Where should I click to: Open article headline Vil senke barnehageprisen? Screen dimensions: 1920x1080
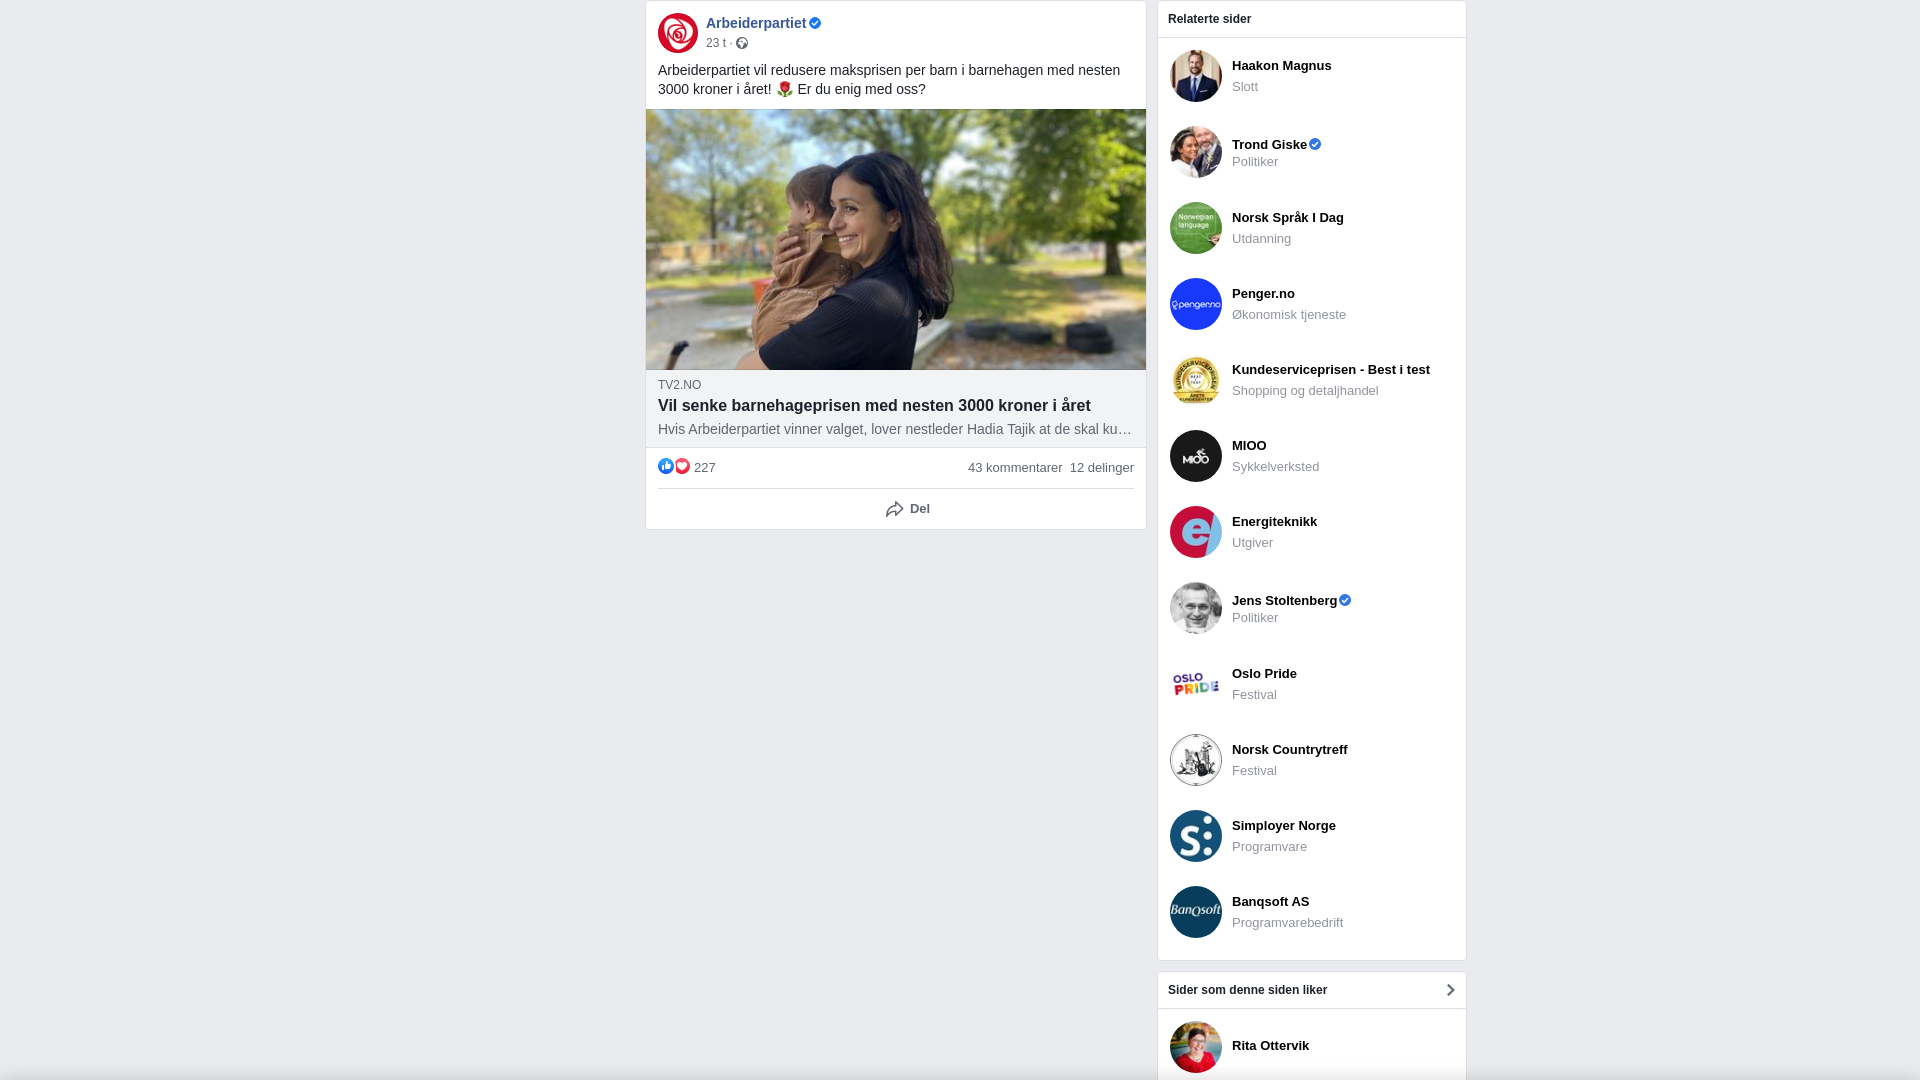[x=874, y=405]
